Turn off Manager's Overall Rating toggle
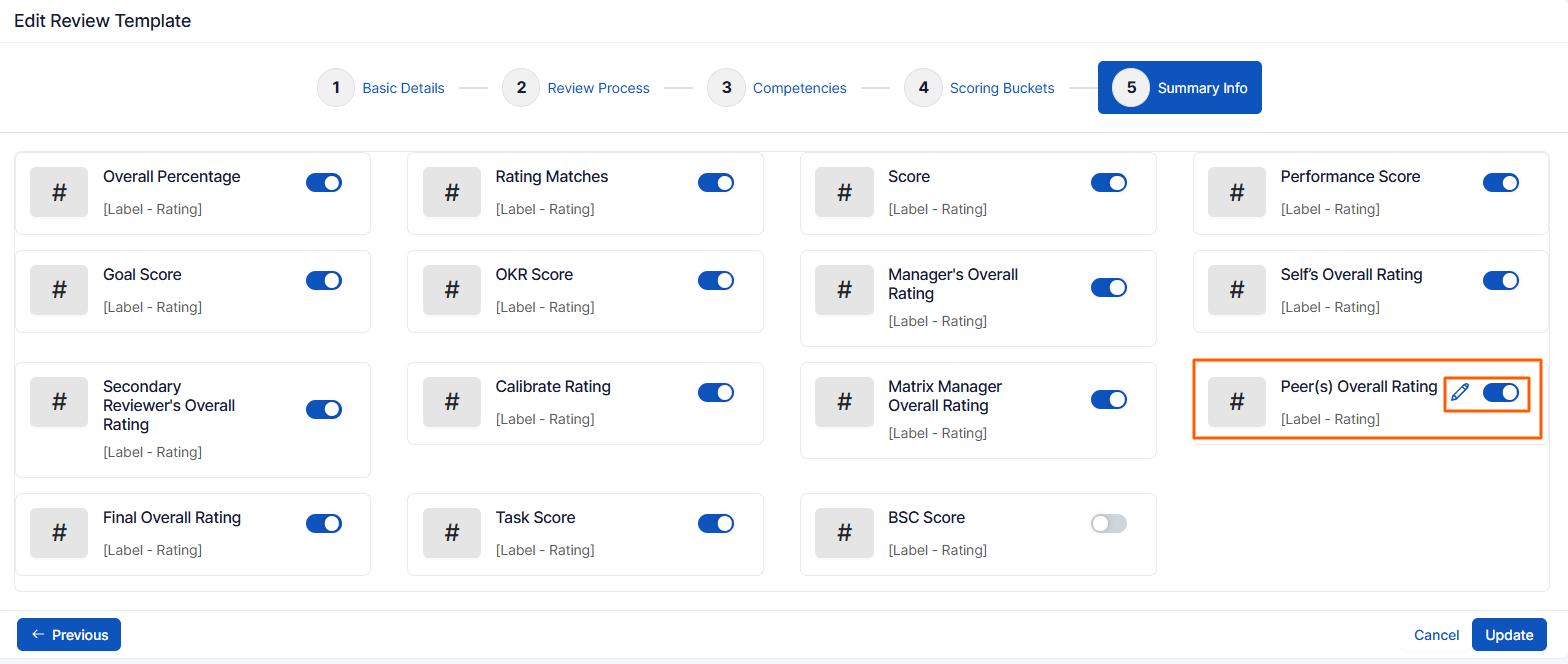The width and height of the screenshot is (1568, 664). click(1108, 288)
